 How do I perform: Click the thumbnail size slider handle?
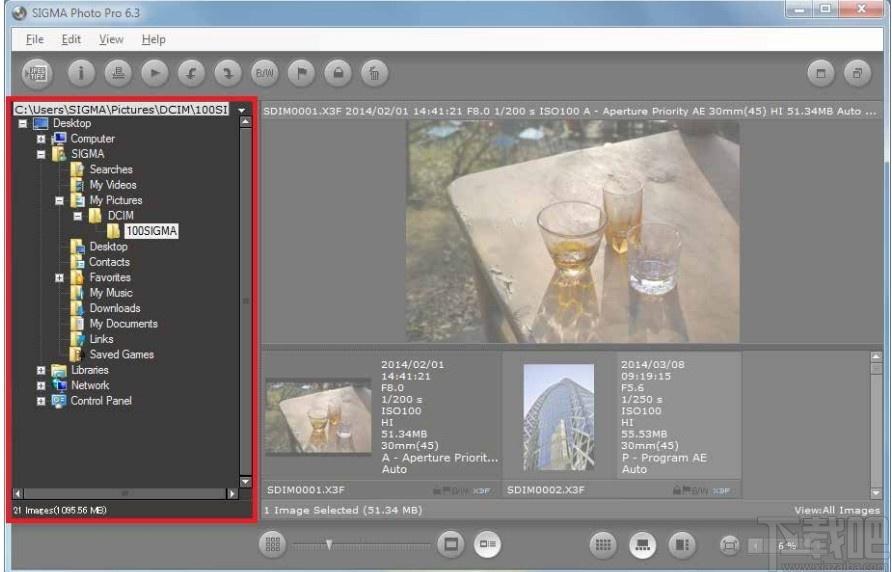pyautogui.click(x=329, y=545)
